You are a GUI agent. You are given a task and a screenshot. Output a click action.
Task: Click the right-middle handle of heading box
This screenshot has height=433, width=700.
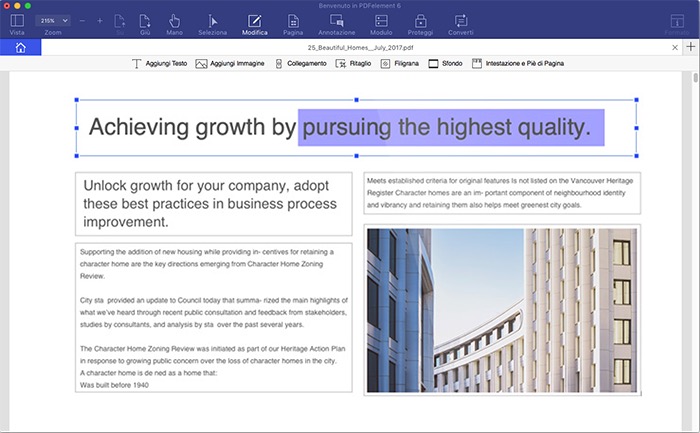click(x=637, y=128)
